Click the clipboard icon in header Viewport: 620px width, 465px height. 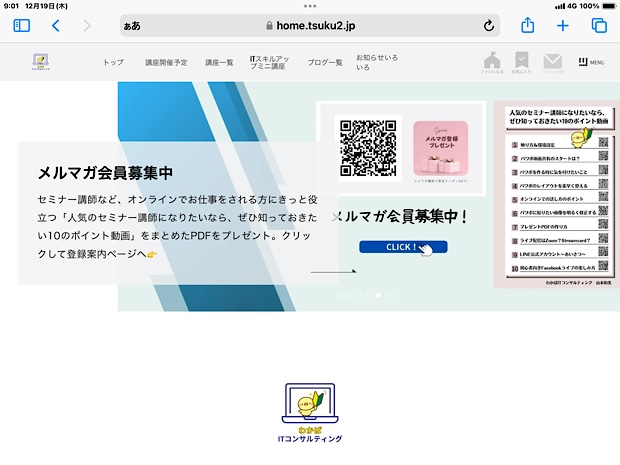click(x=522, y=62)
